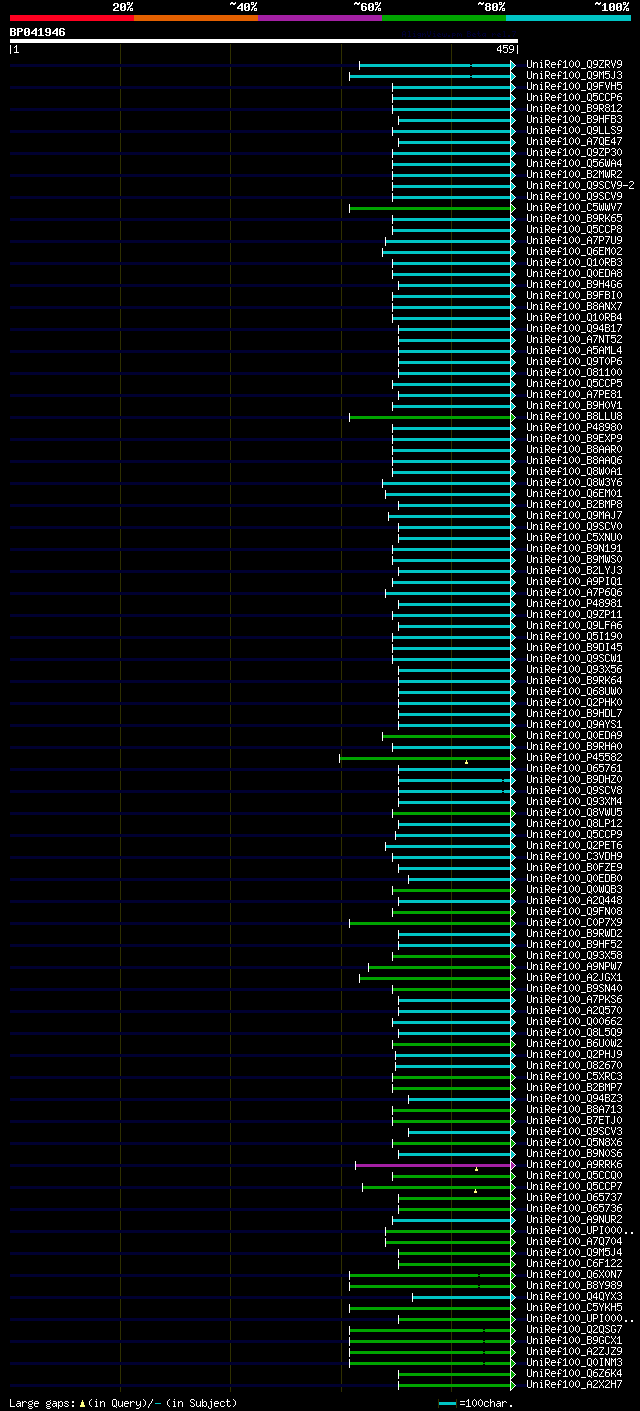This screenshot has height=1411, width=640.
Task: Click the label UniRef100_Q8W3Y6
Action: point(574,482)
